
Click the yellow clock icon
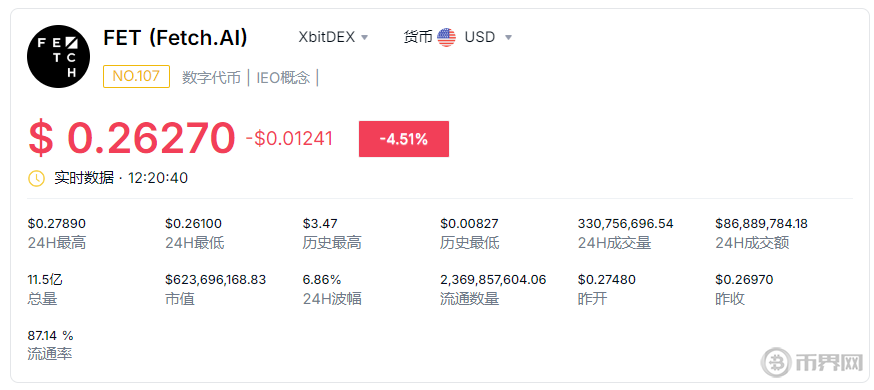click(36, 178)
